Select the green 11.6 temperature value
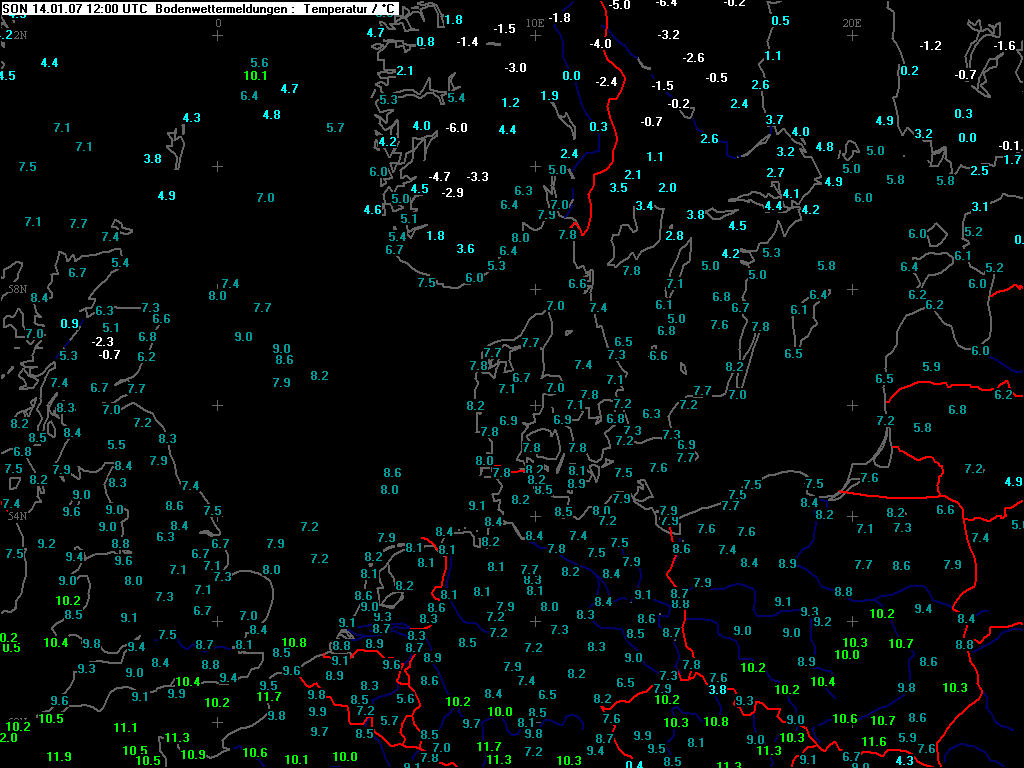The width and height of the screenshot is (1024, 768). (874, 741)
